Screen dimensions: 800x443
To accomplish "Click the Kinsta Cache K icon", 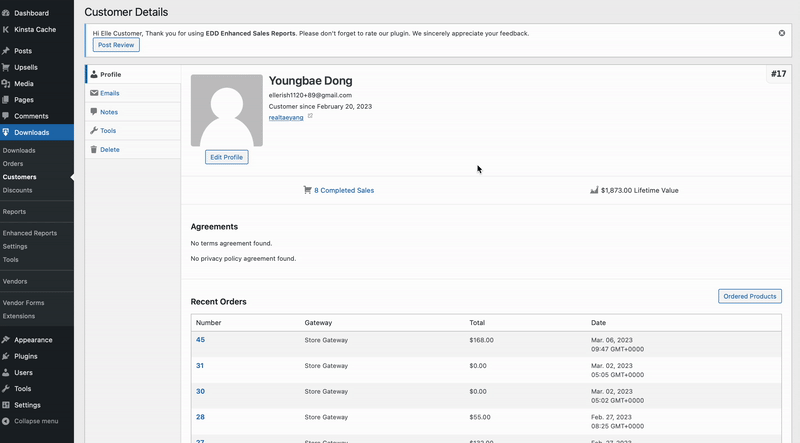I will pyautogui.click(x=6, y=30).
